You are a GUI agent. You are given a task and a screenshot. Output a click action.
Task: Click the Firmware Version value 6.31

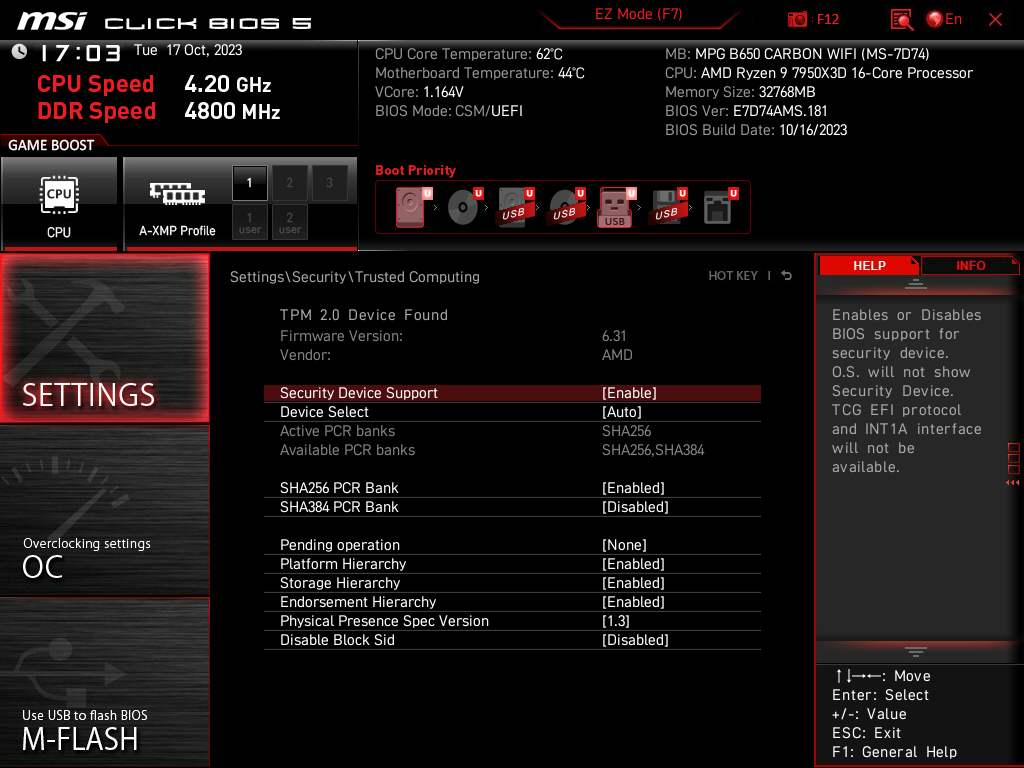tap(614, 336)
